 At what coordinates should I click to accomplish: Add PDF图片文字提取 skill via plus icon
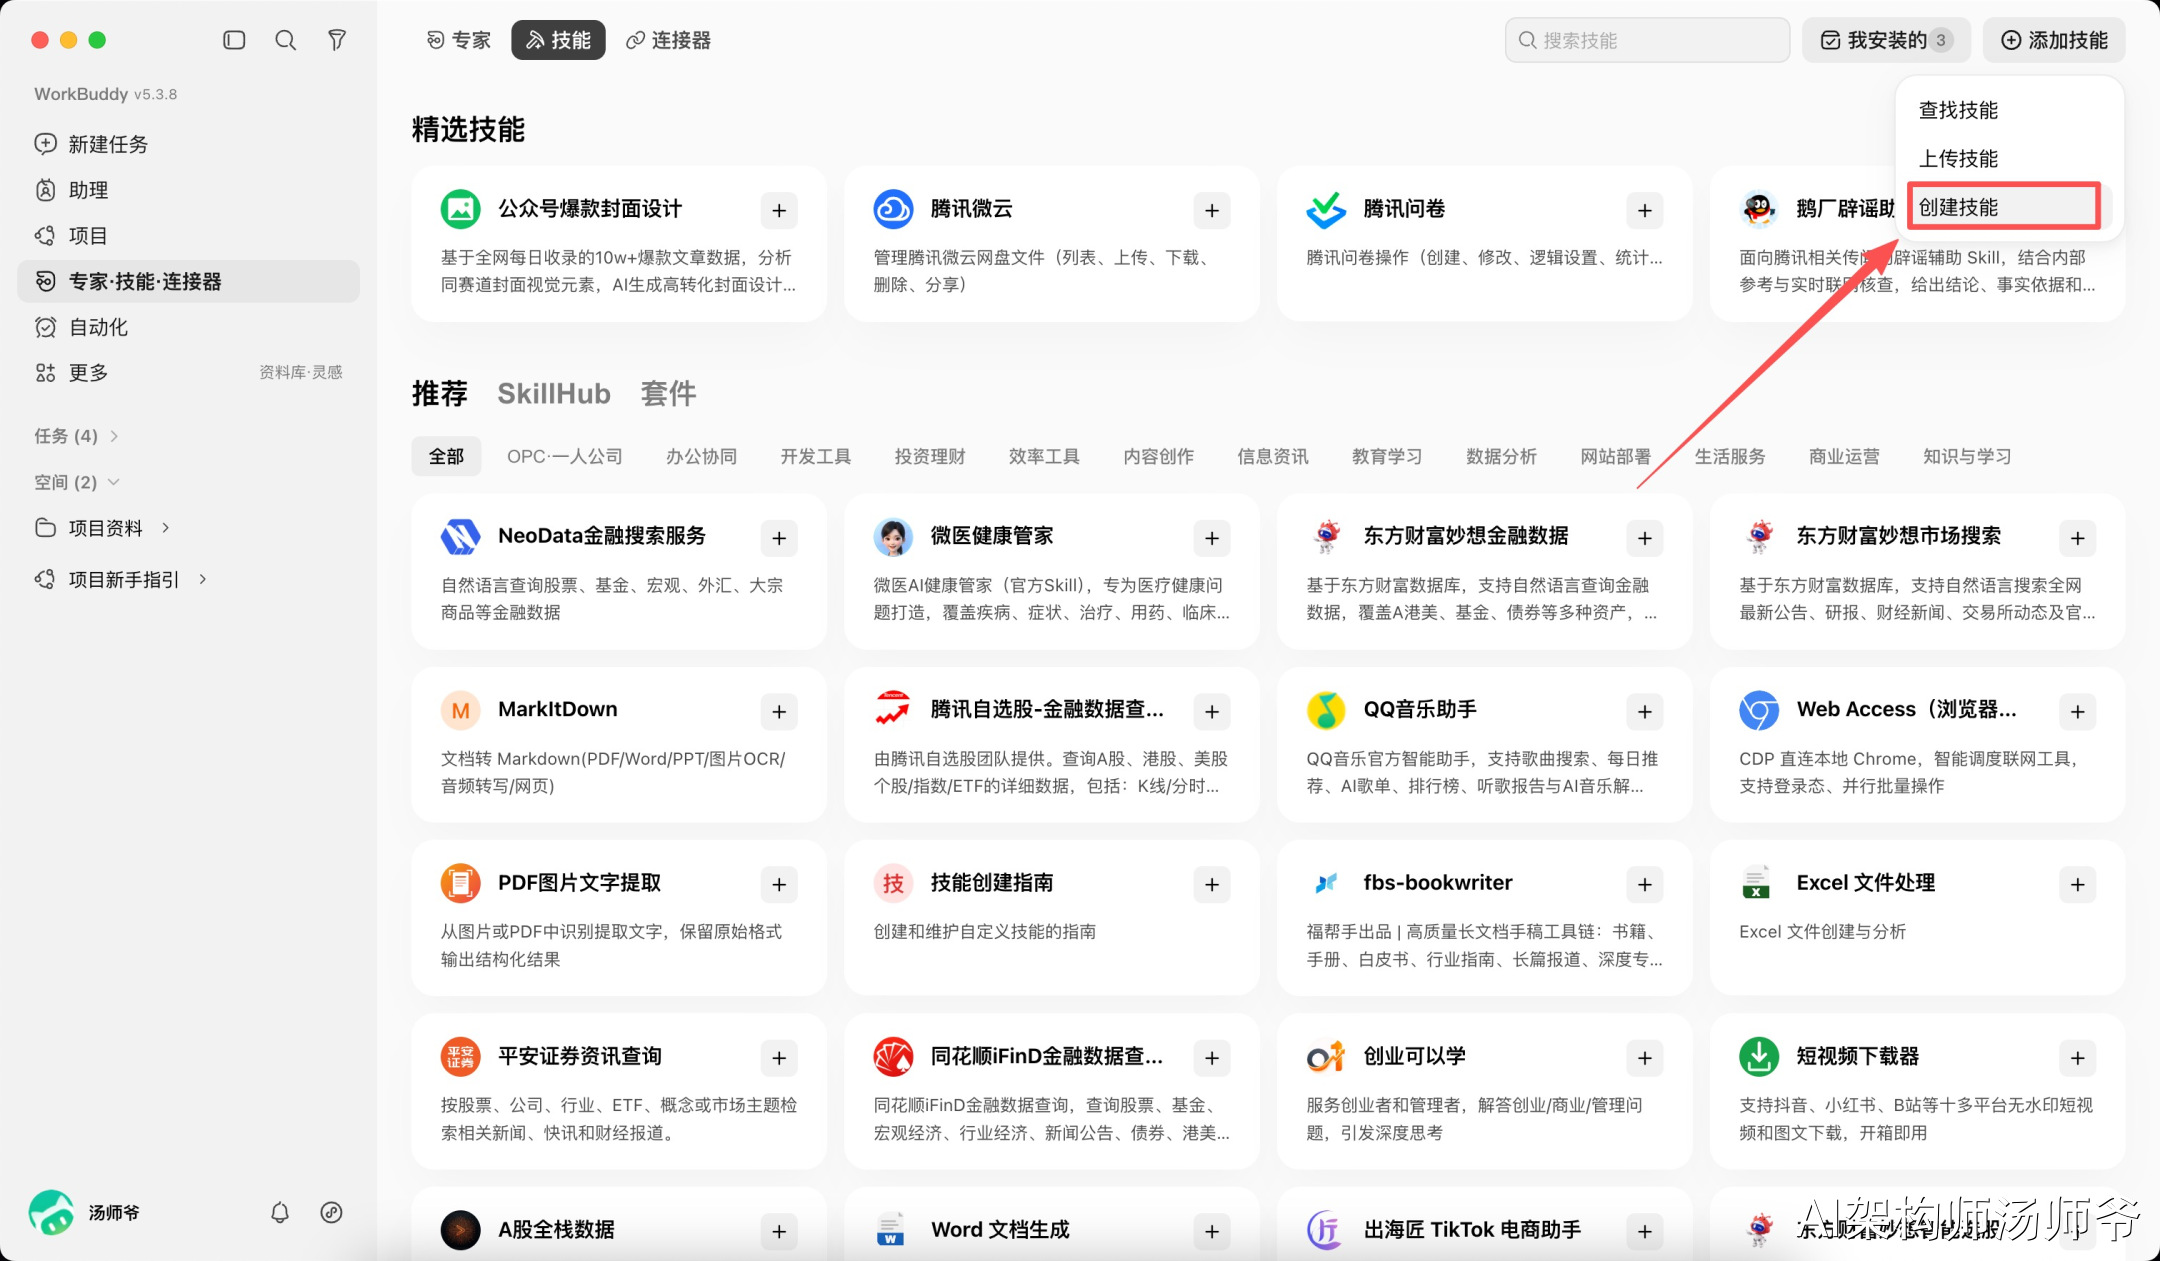pyautogui.click(x=779, y=884)
